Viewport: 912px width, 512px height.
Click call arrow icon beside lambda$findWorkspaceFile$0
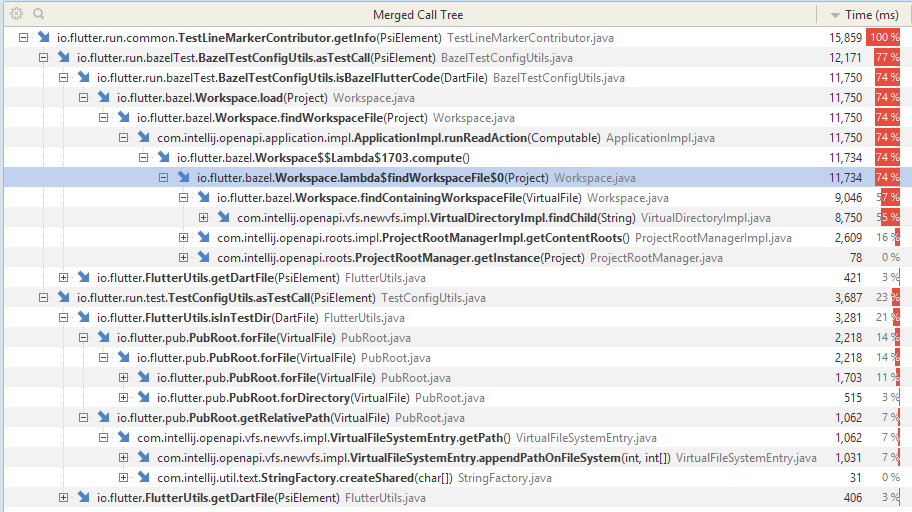coord(184,177)
